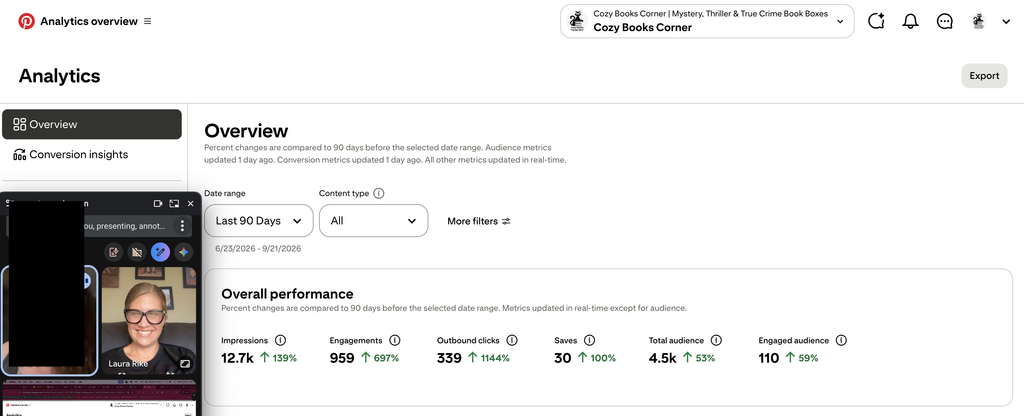The height and width of the screenshot is (416, 1024).
Task: Click the 12.7k impressions value
Action: tap(237, 358)
